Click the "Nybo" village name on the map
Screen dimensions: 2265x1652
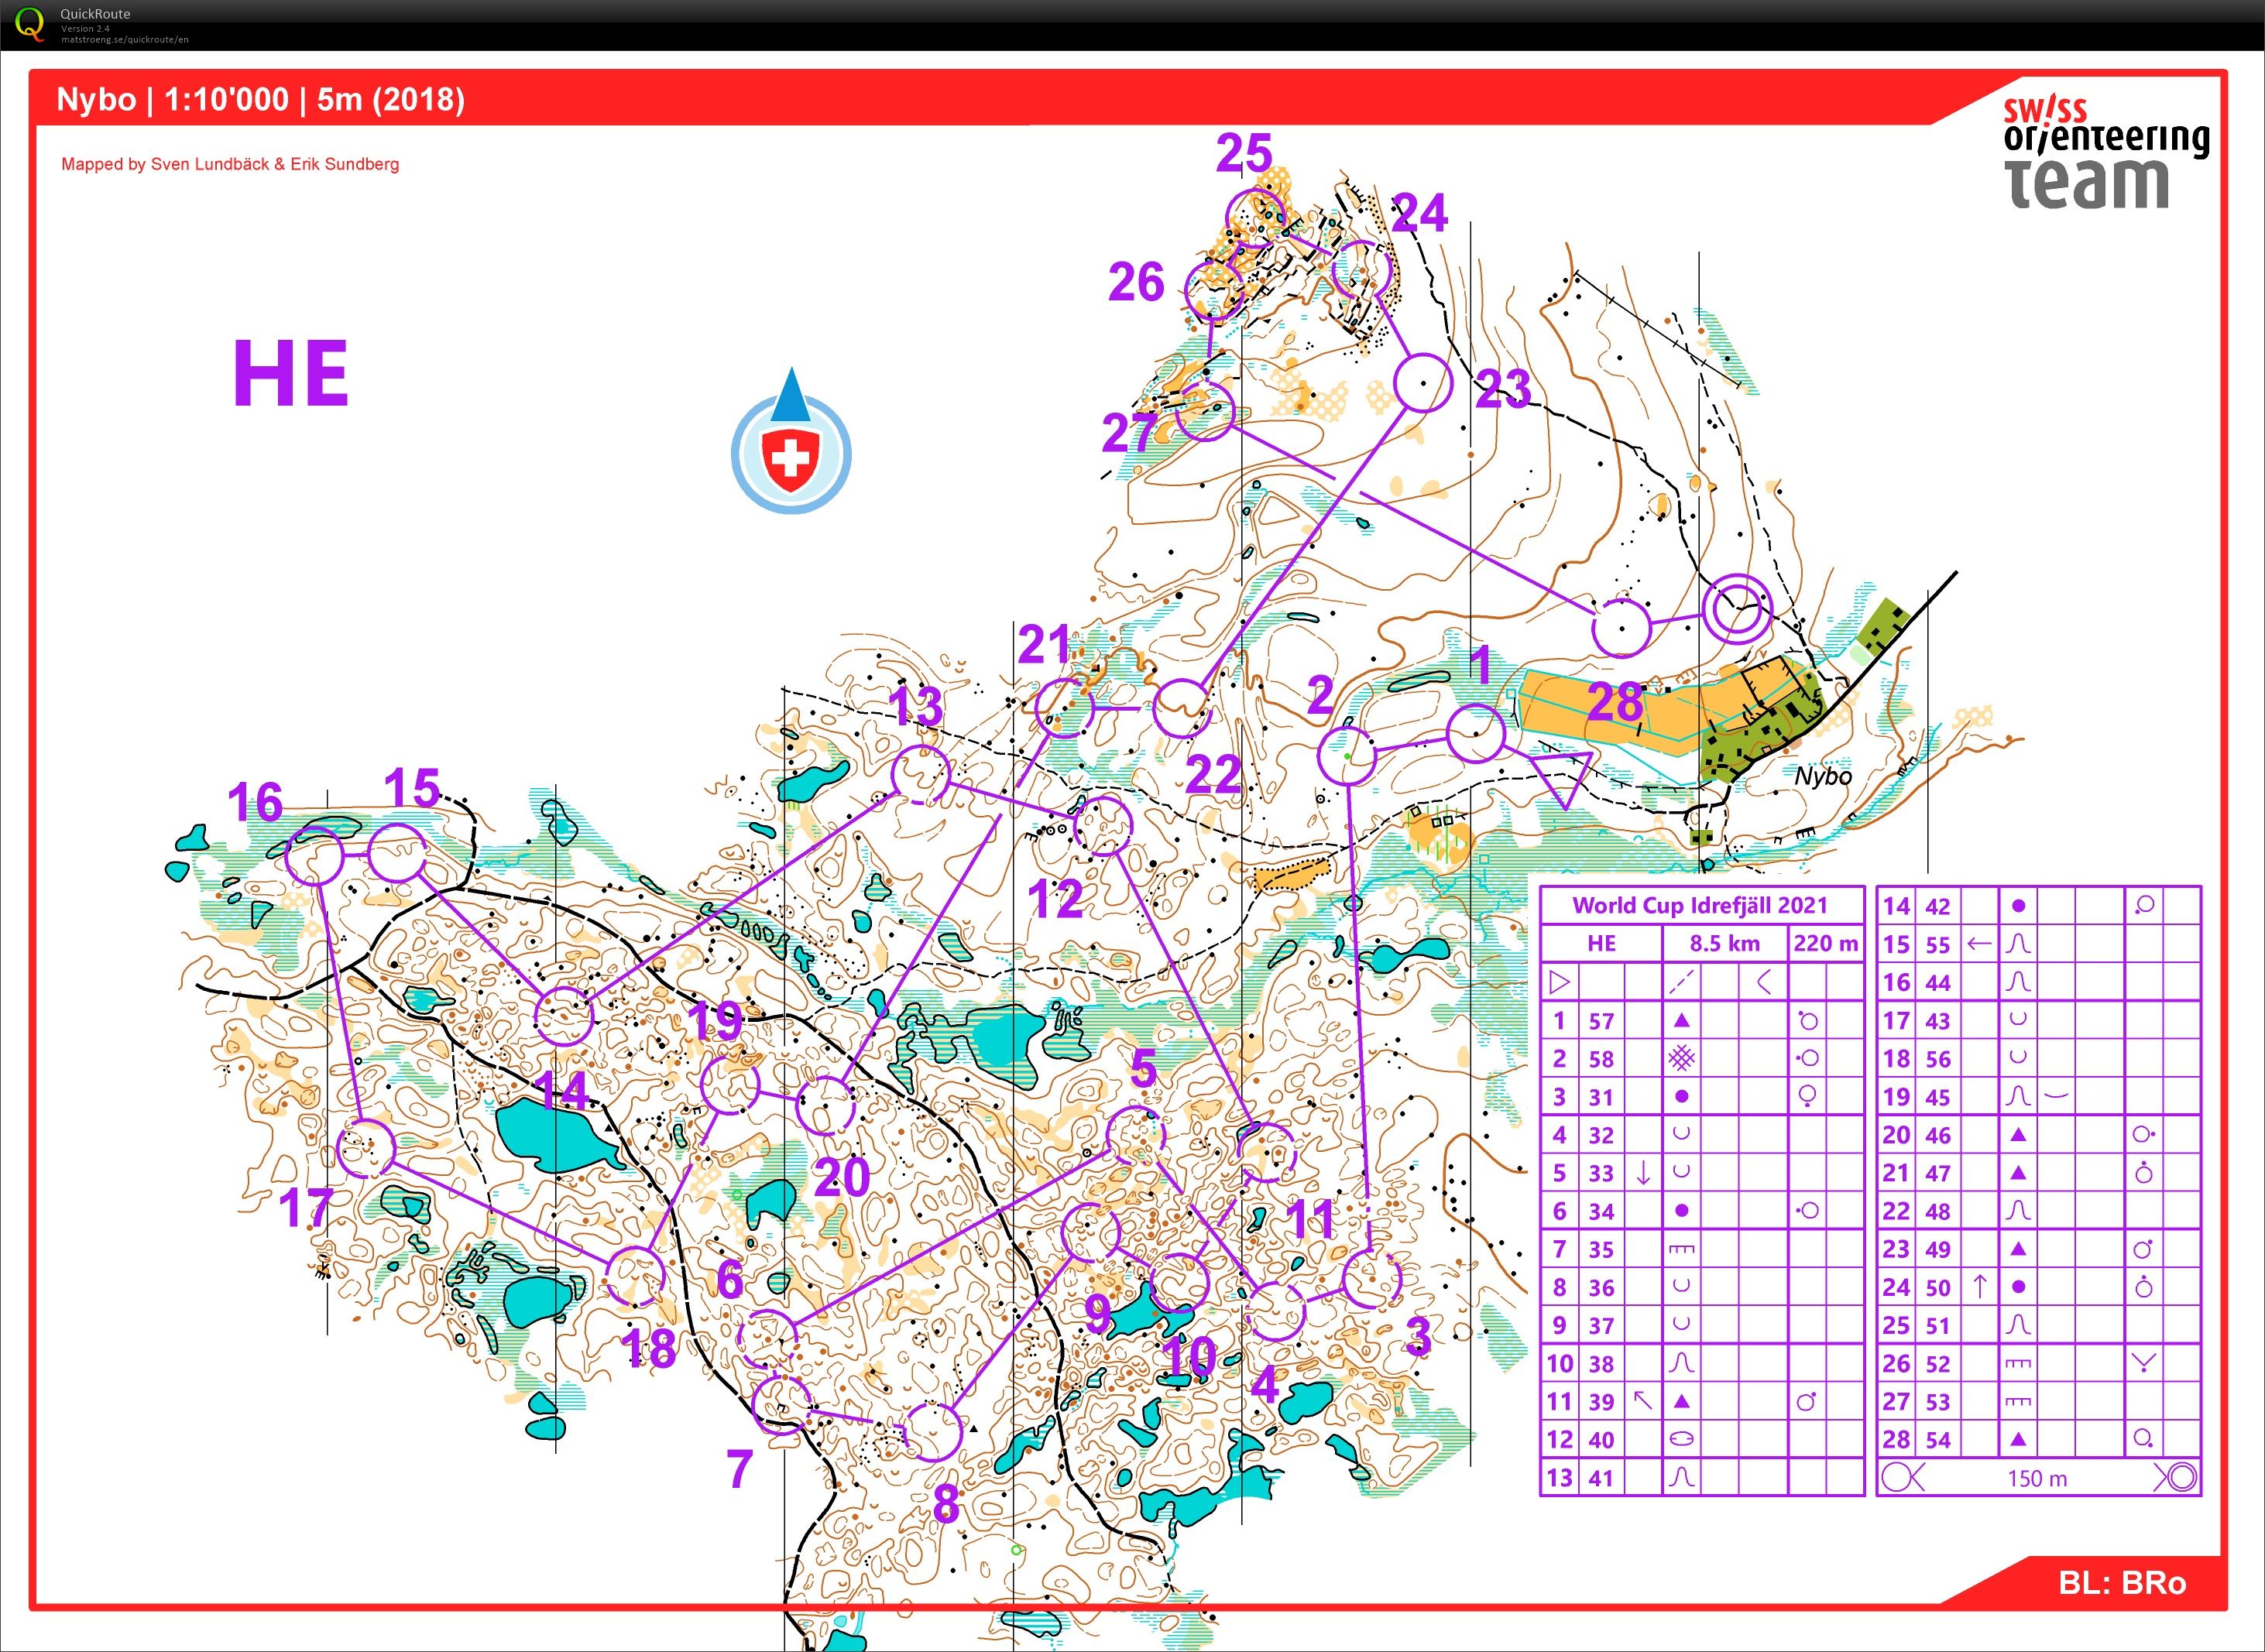1823,776
